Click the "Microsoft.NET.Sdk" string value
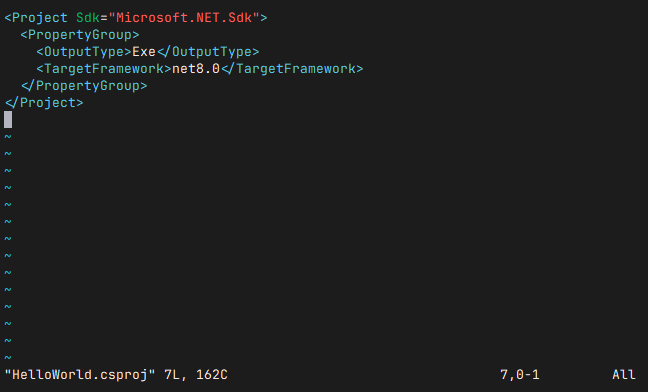Viewport: 648px width, 392px height. coord(184,18)
